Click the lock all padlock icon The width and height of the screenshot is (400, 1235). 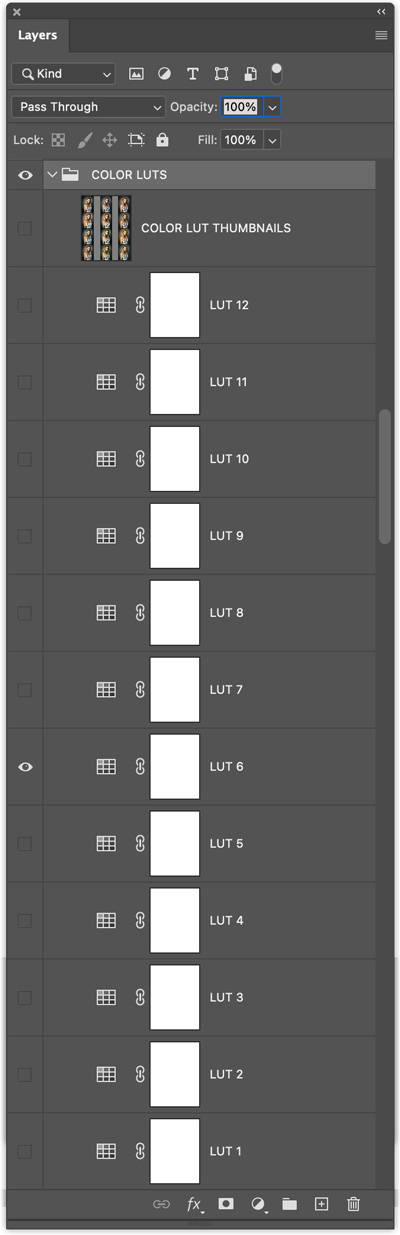tap(163, 140)
